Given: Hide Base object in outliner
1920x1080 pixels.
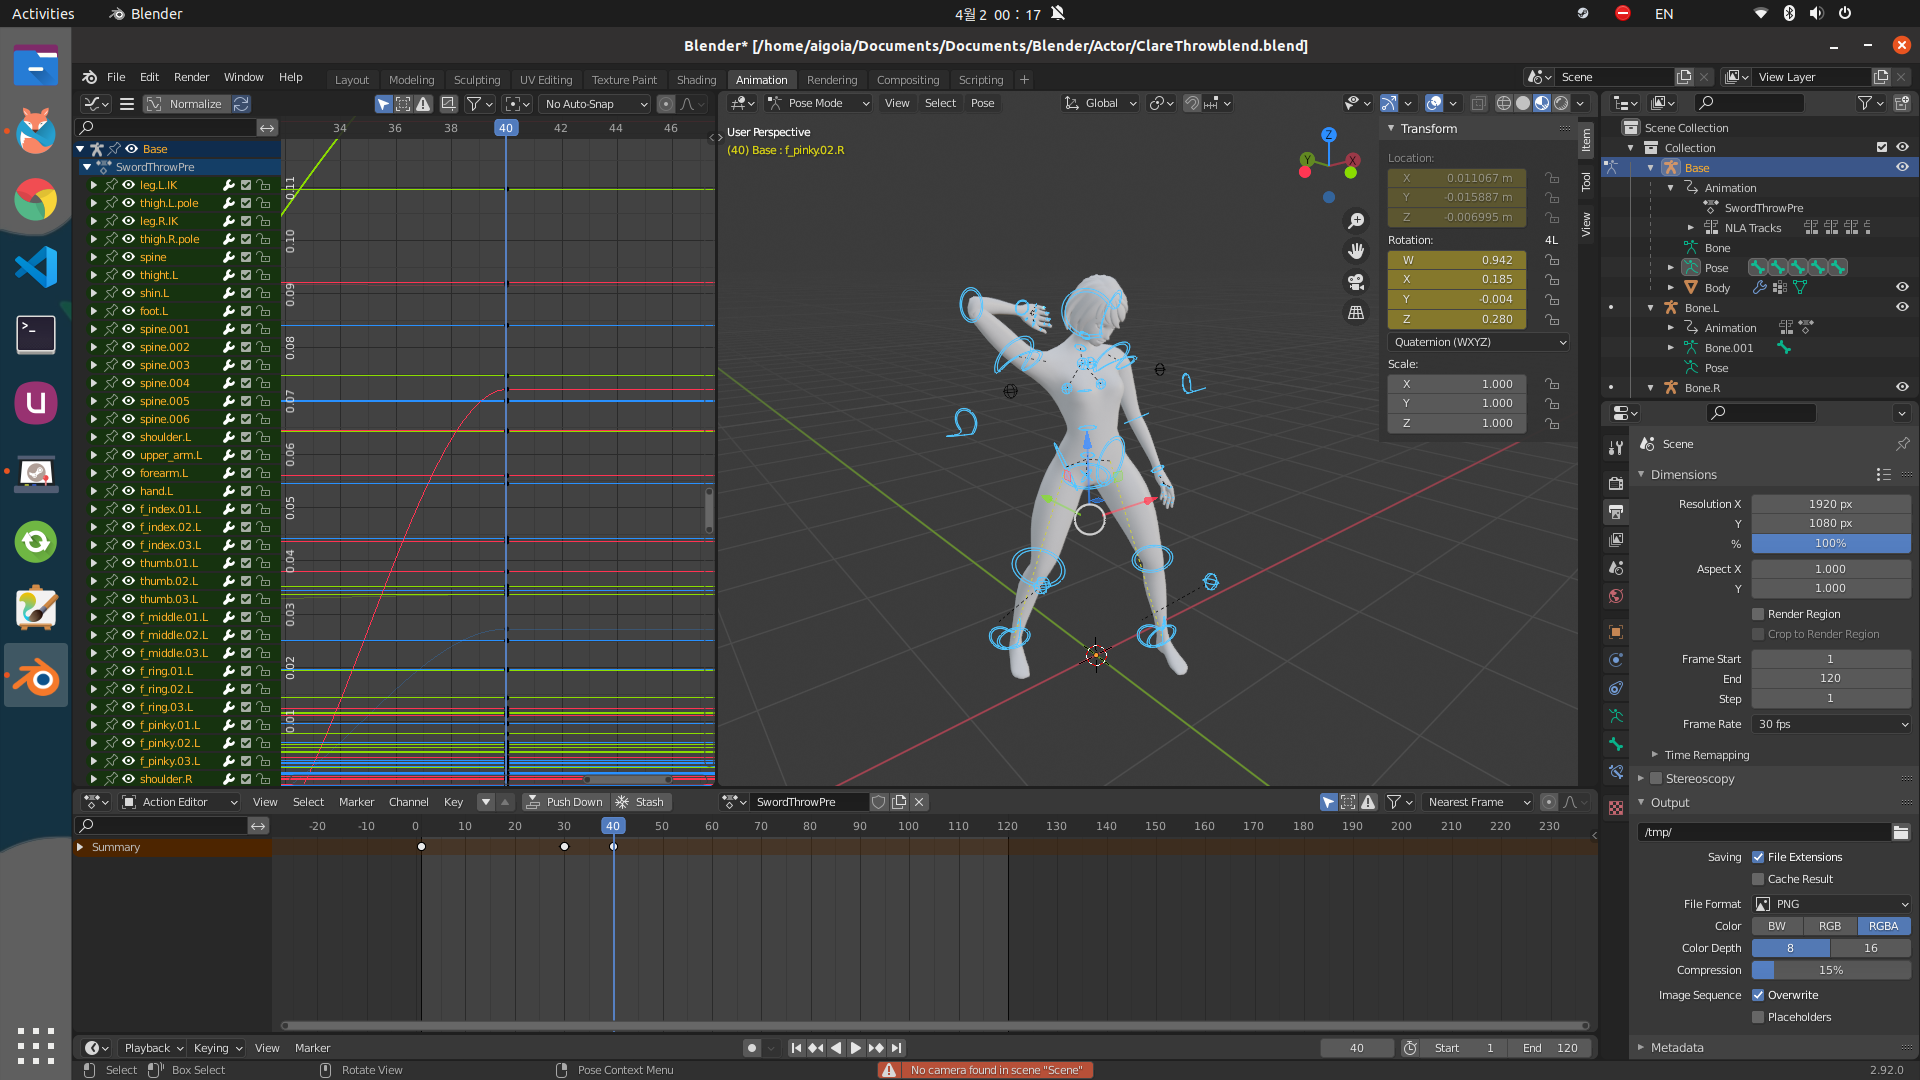Looking at the screenshot, I should (x=1902, y=167).
